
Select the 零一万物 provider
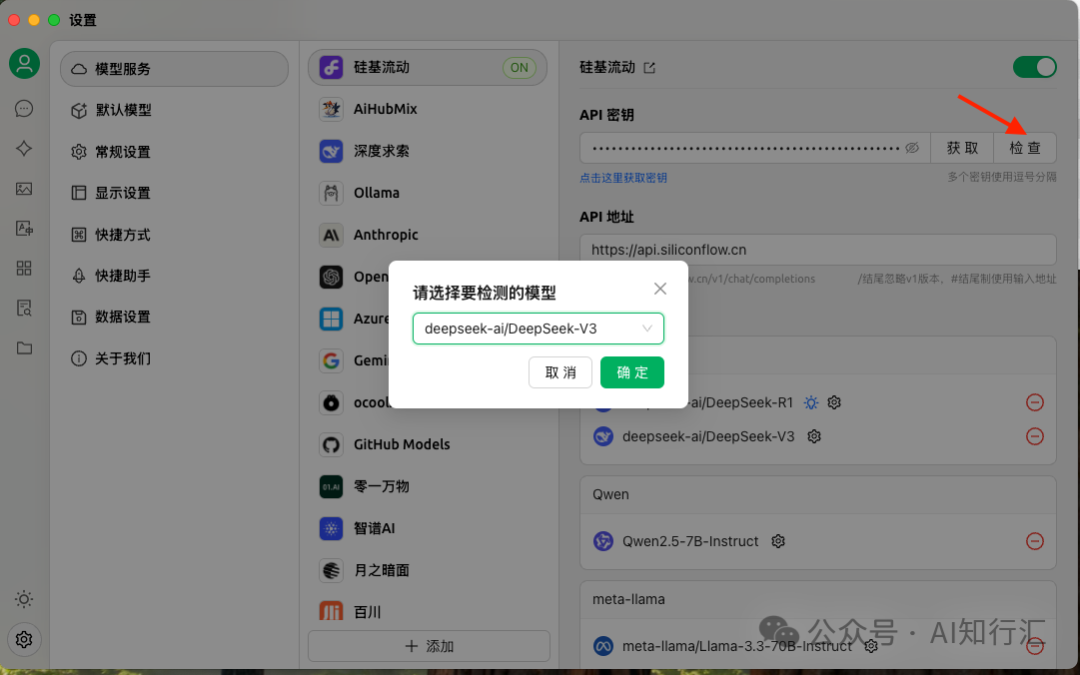pyautogui.click(x=428, y=486)
